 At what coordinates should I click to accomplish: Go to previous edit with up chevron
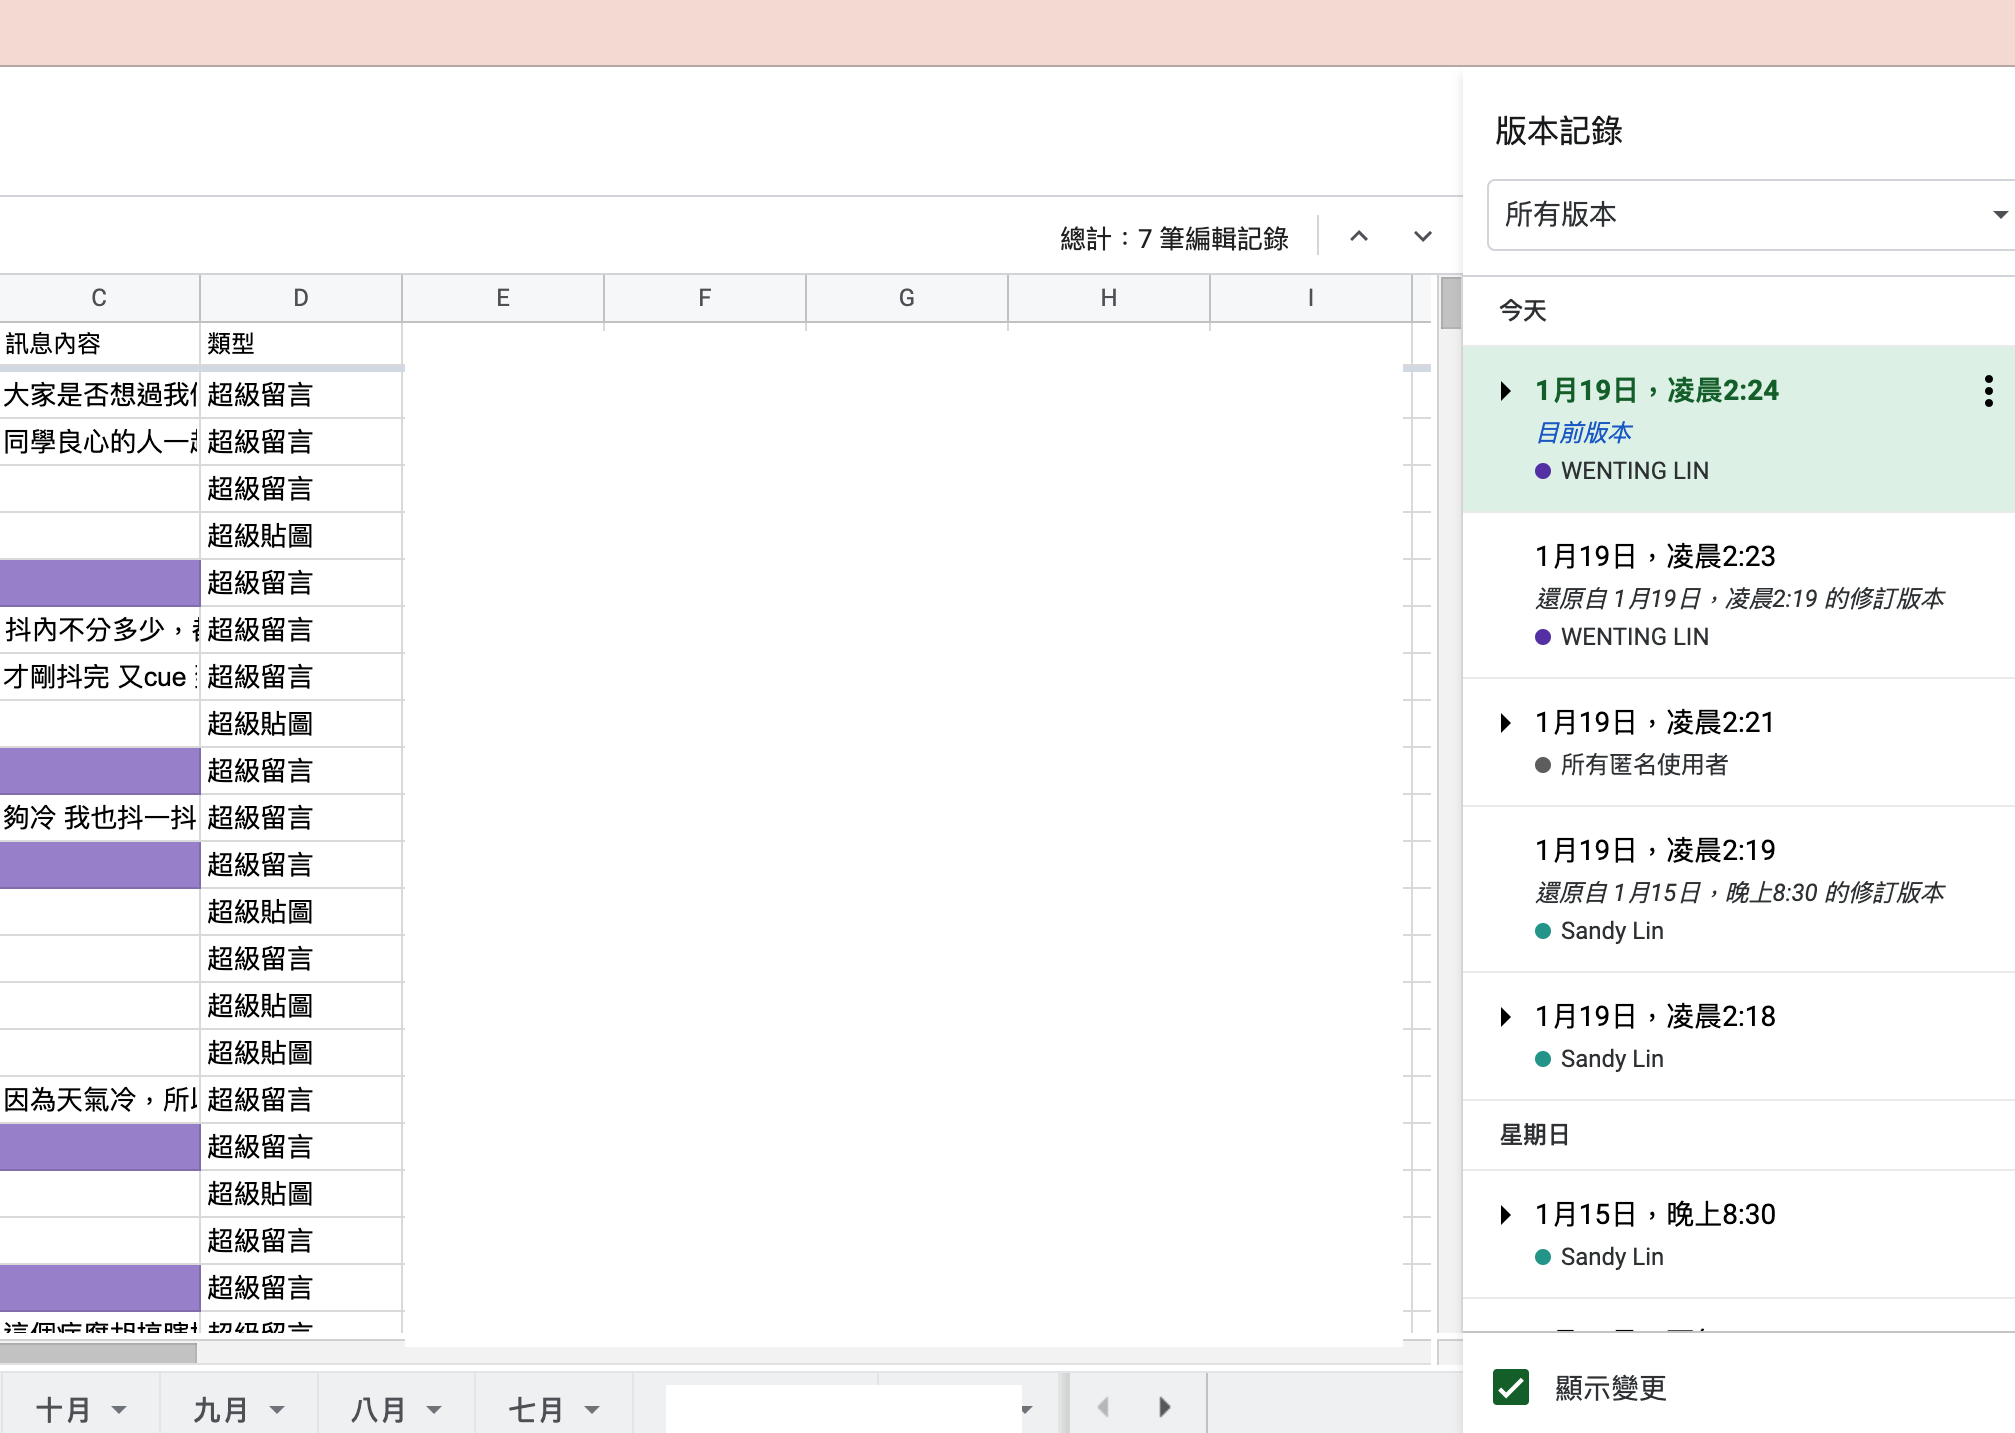coord(1359,237)
